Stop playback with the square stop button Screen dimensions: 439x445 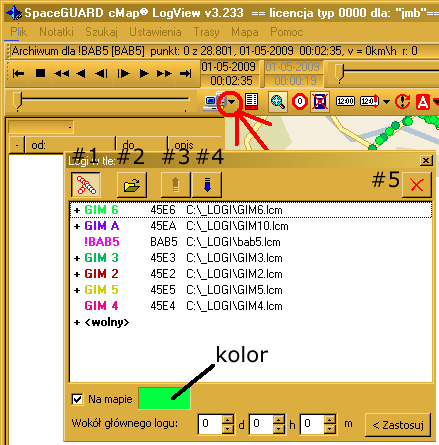coord(40,73)
